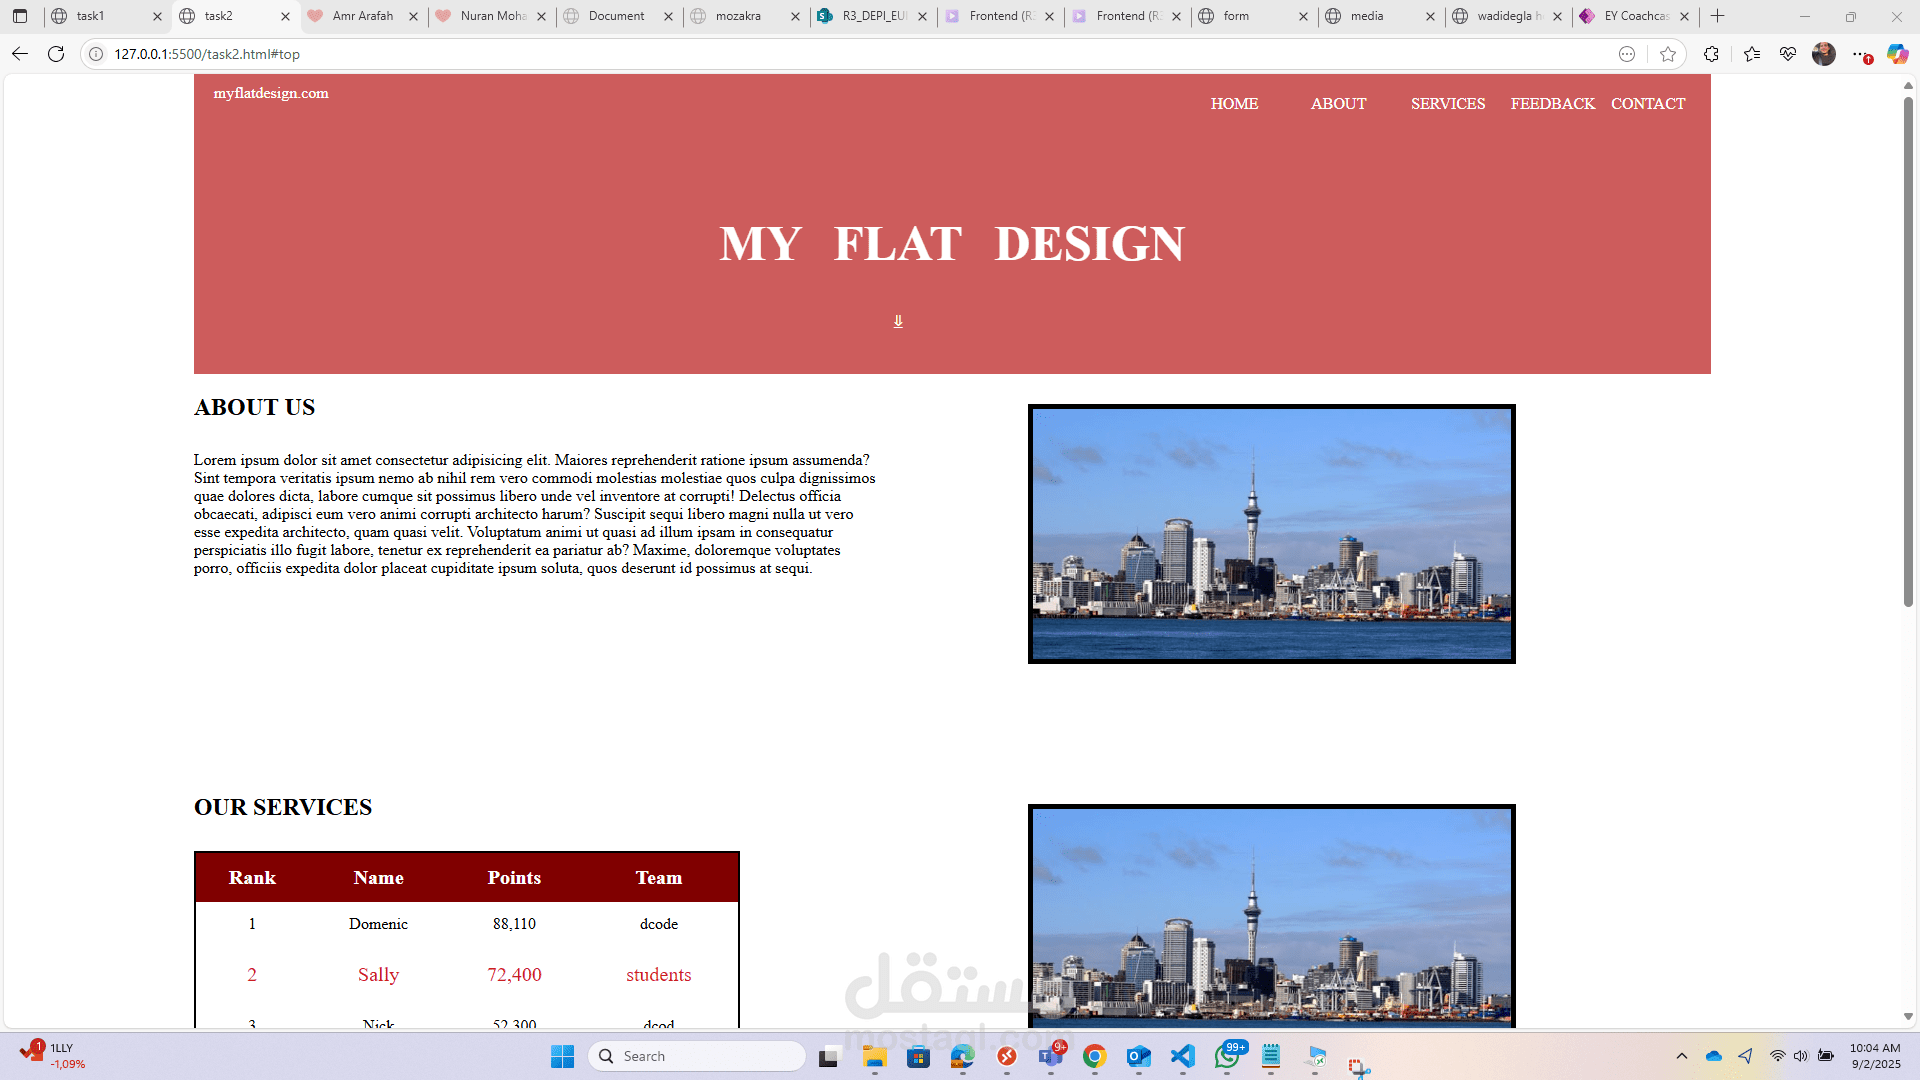Open the Favorites list icon

(x=1751, y=54)
